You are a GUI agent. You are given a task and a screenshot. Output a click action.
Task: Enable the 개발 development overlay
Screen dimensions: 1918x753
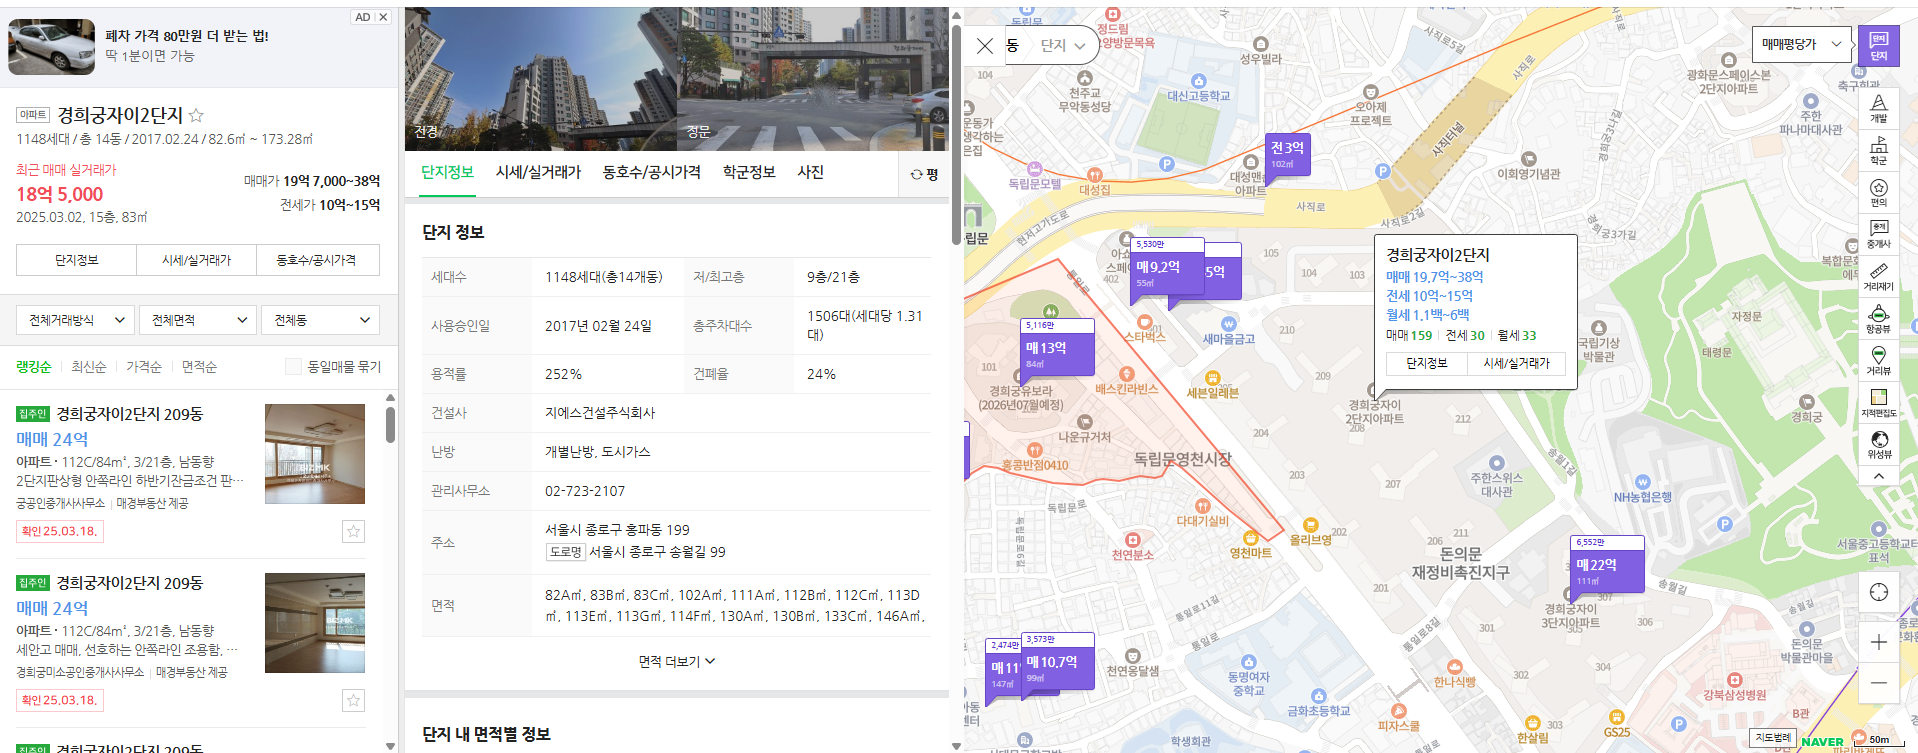click(x=1878, y=109)
